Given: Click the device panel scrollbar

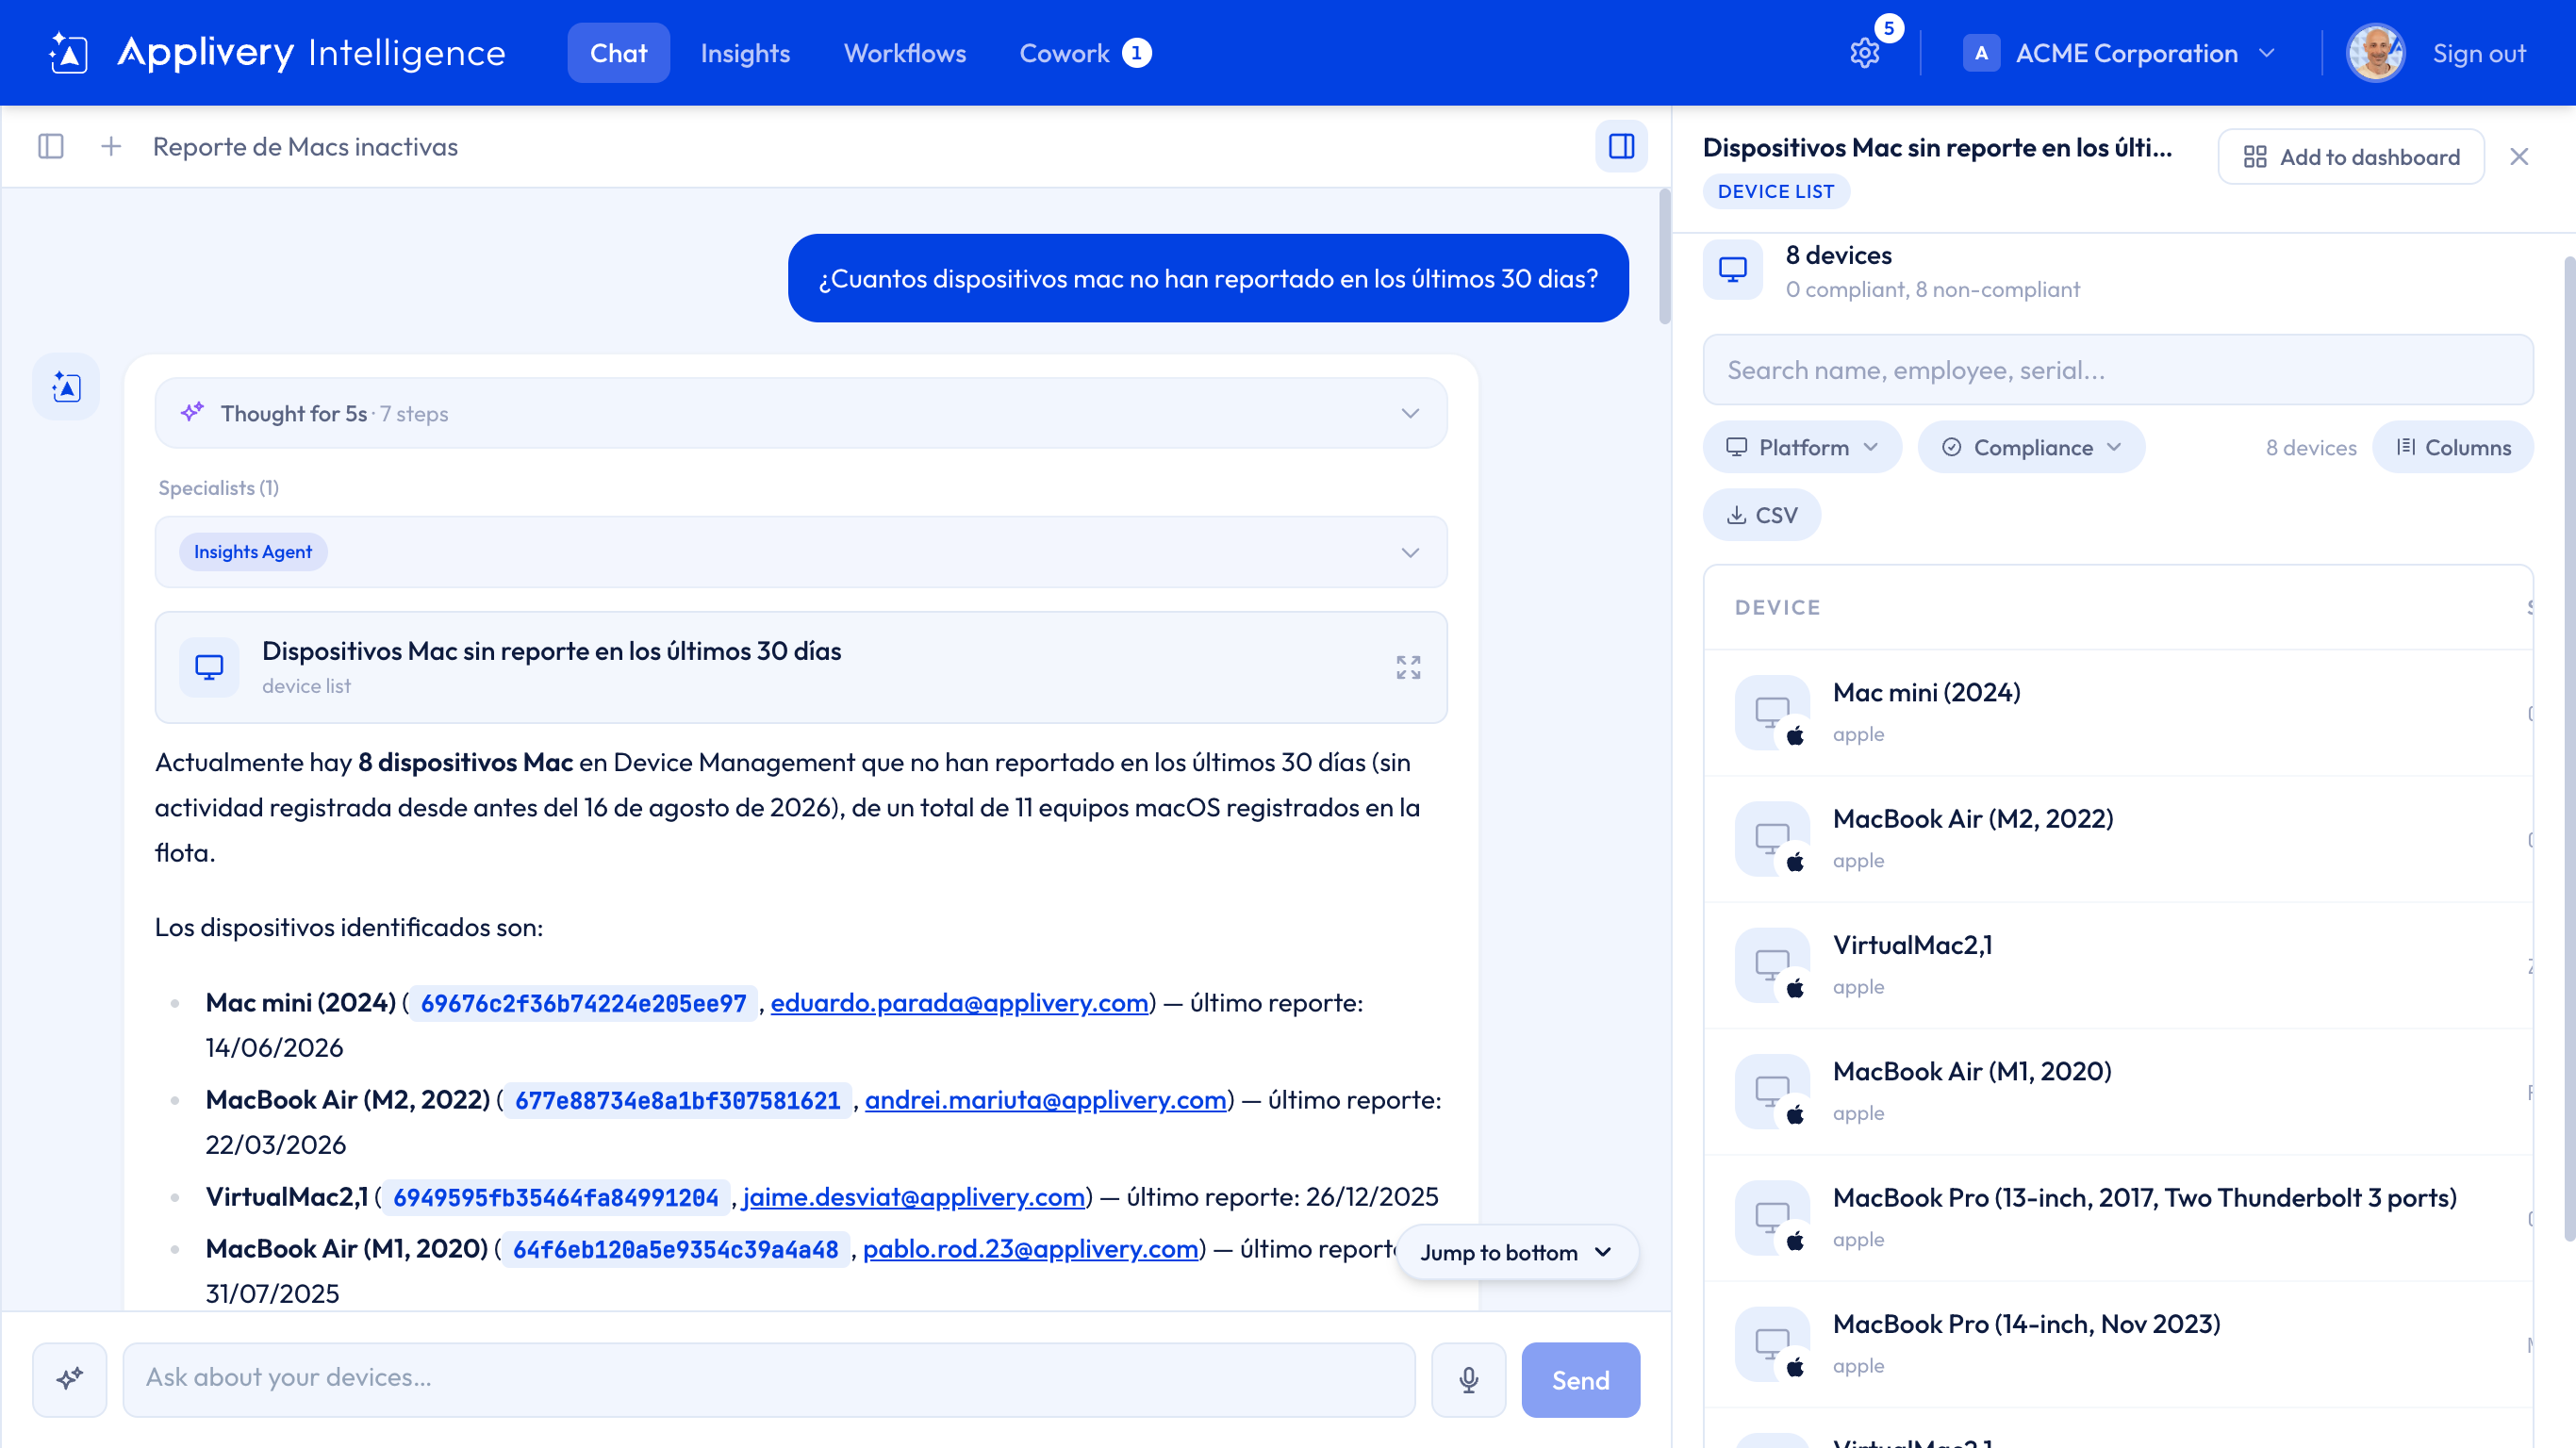Looking at the screenshot, I should [x=2568, y=749].
